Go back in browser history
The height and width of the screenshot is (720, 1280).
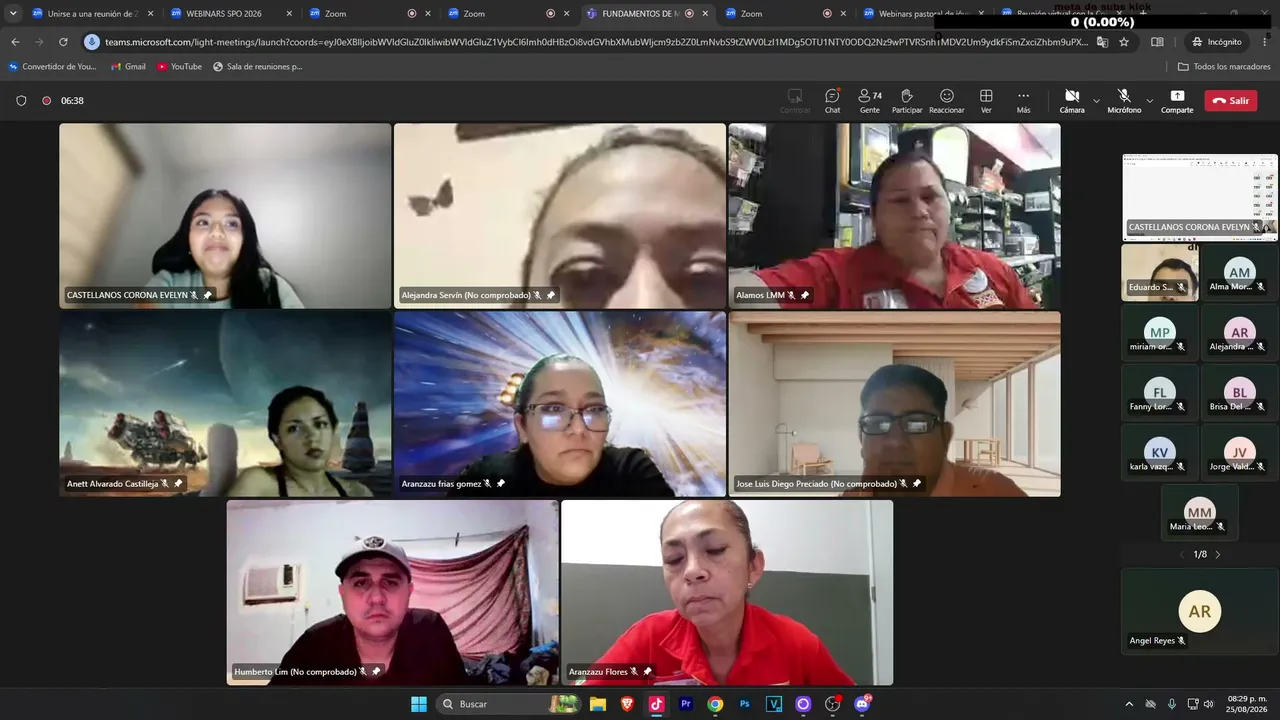[15, 42]
